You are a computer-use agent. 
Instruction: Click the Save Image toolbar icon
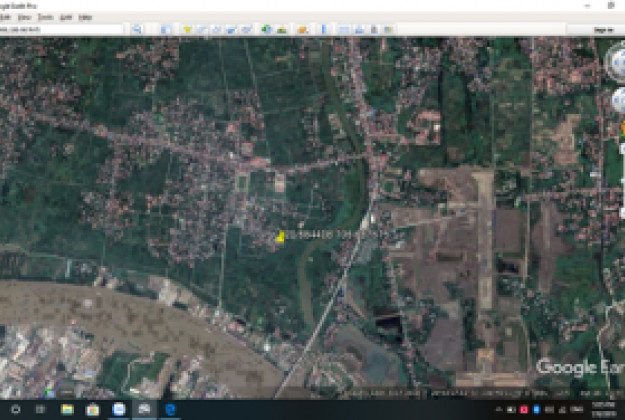pos(374,29)
